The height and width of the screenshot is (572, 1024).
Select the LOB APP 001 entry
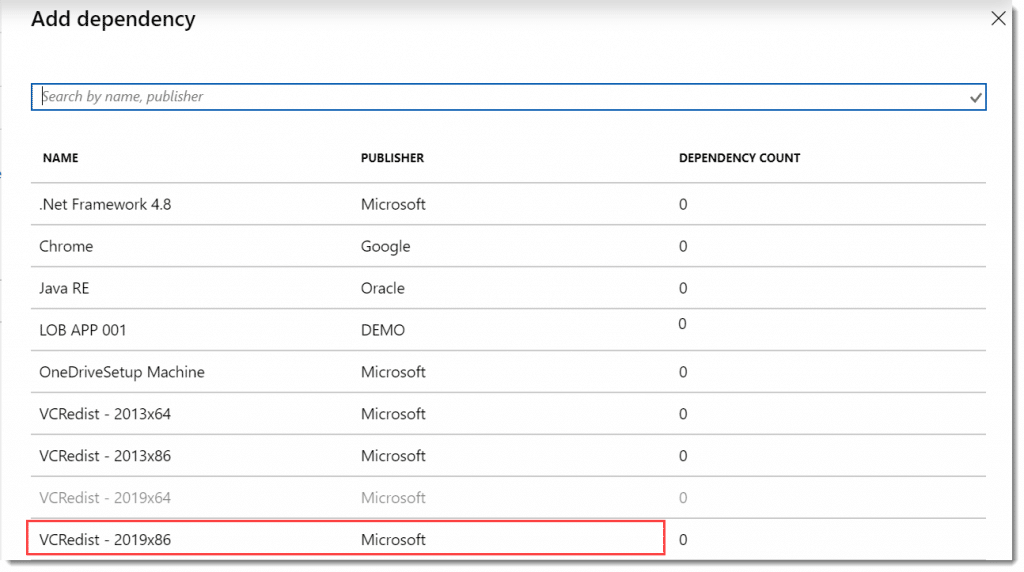(x=508, y=330)
